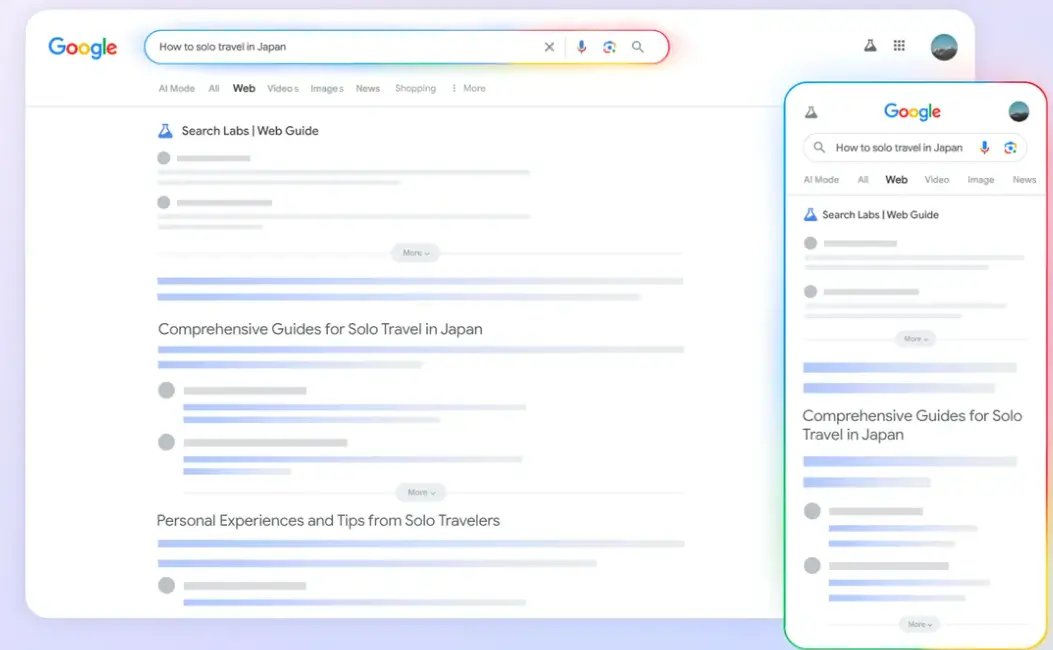
Task: Click heading Personal Experiences and Tips from Solo Travelers
Action: pyautogui.click(x=328, y=520)
